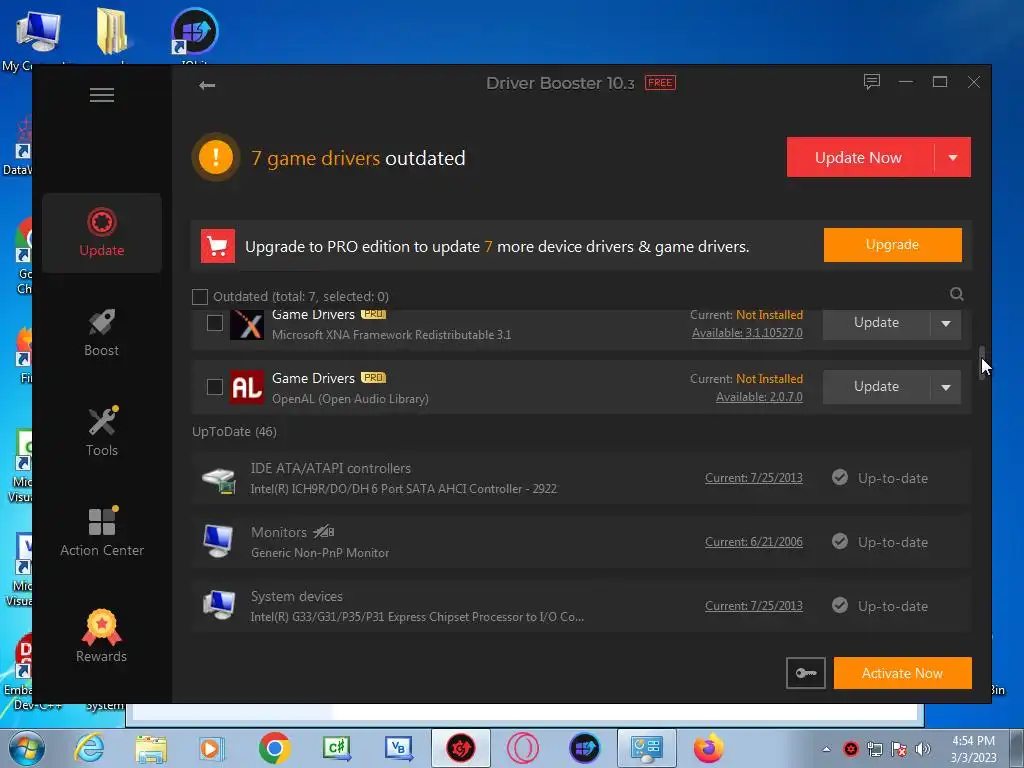
Task: Click the taskbar clock showing 4:54 PM
Action: pyautogui.click(x=973, y=749)
